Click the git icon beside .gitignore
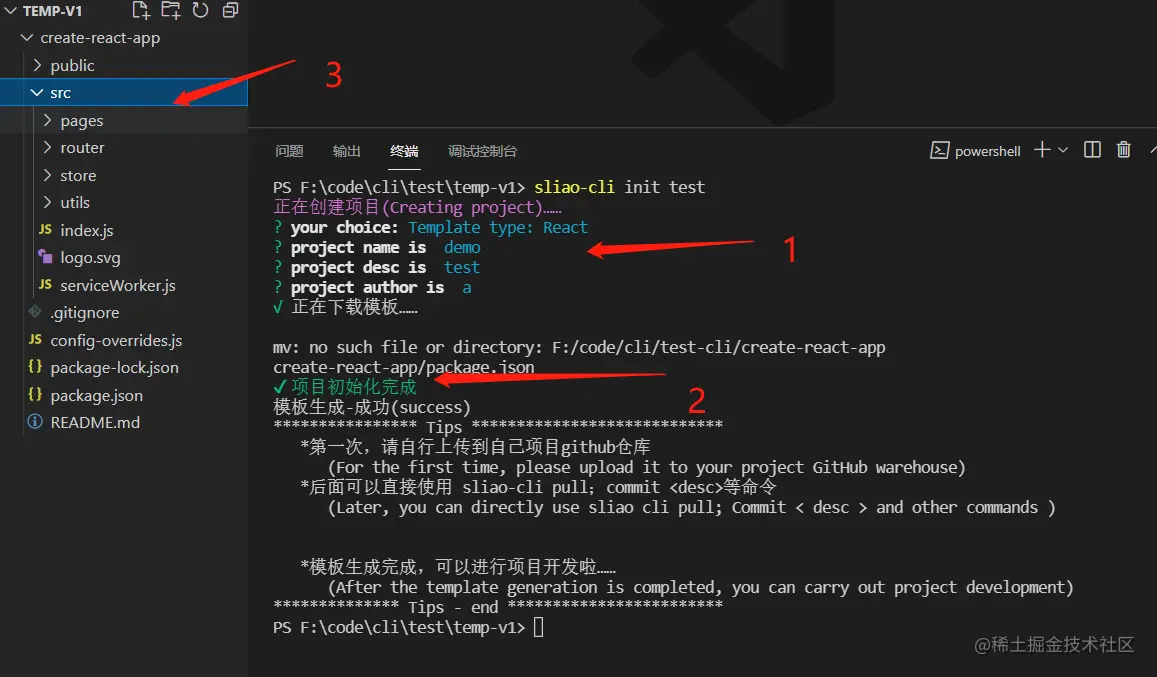 pyautogui.click(x=35, y=312)
